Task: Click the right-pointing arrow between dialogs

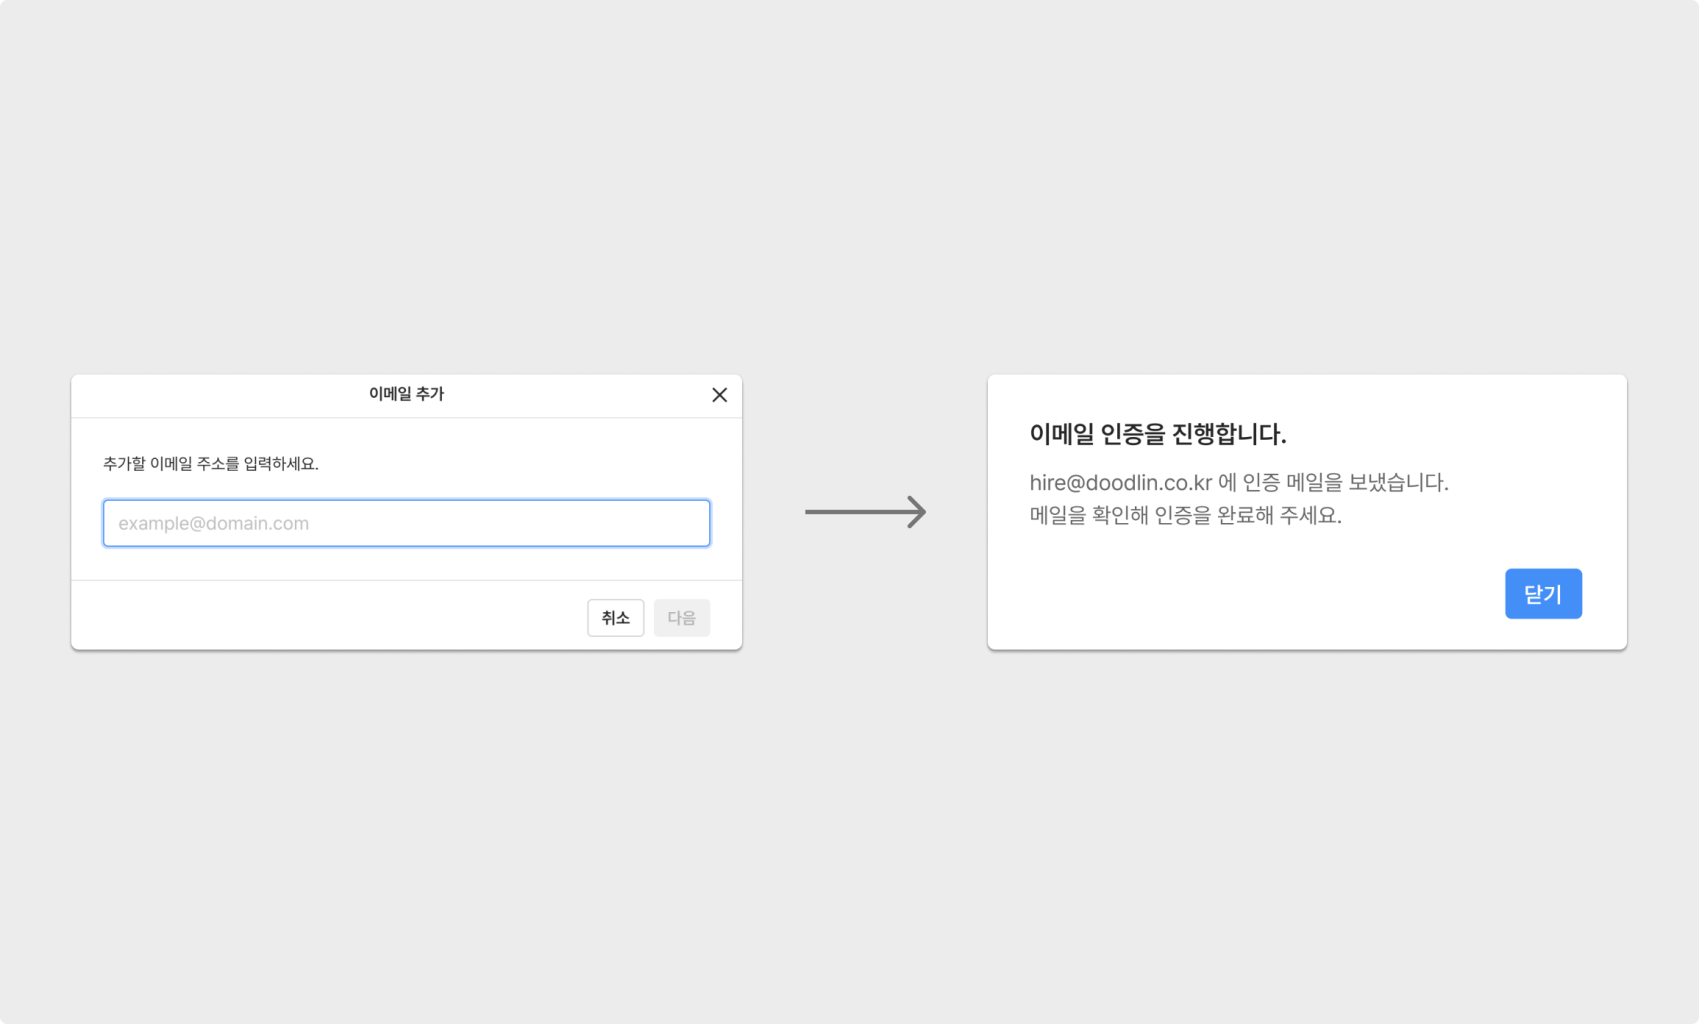Action: [x=866, y=512]
